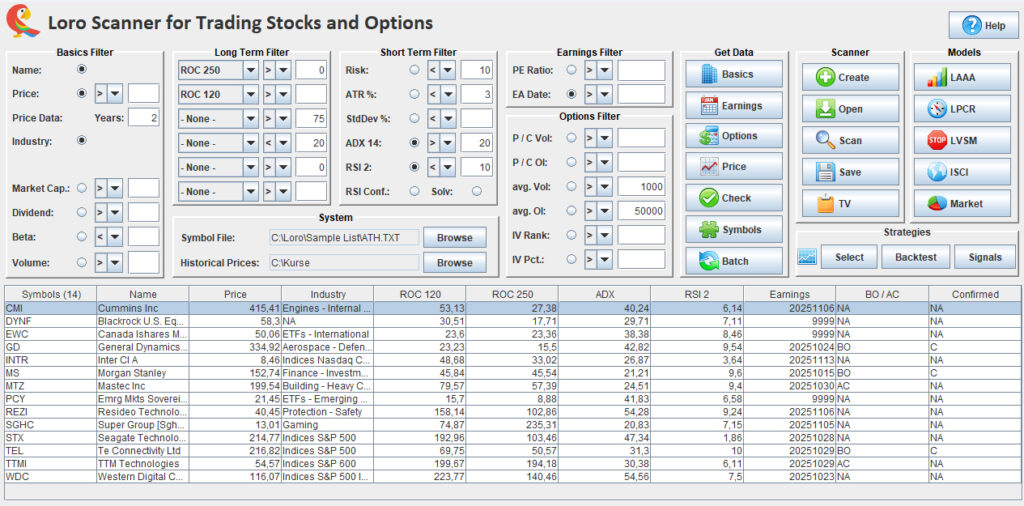The image size is (1024, 506).
Task: Click Browse next to Symbol File
Action: click(x=454, y=237)
